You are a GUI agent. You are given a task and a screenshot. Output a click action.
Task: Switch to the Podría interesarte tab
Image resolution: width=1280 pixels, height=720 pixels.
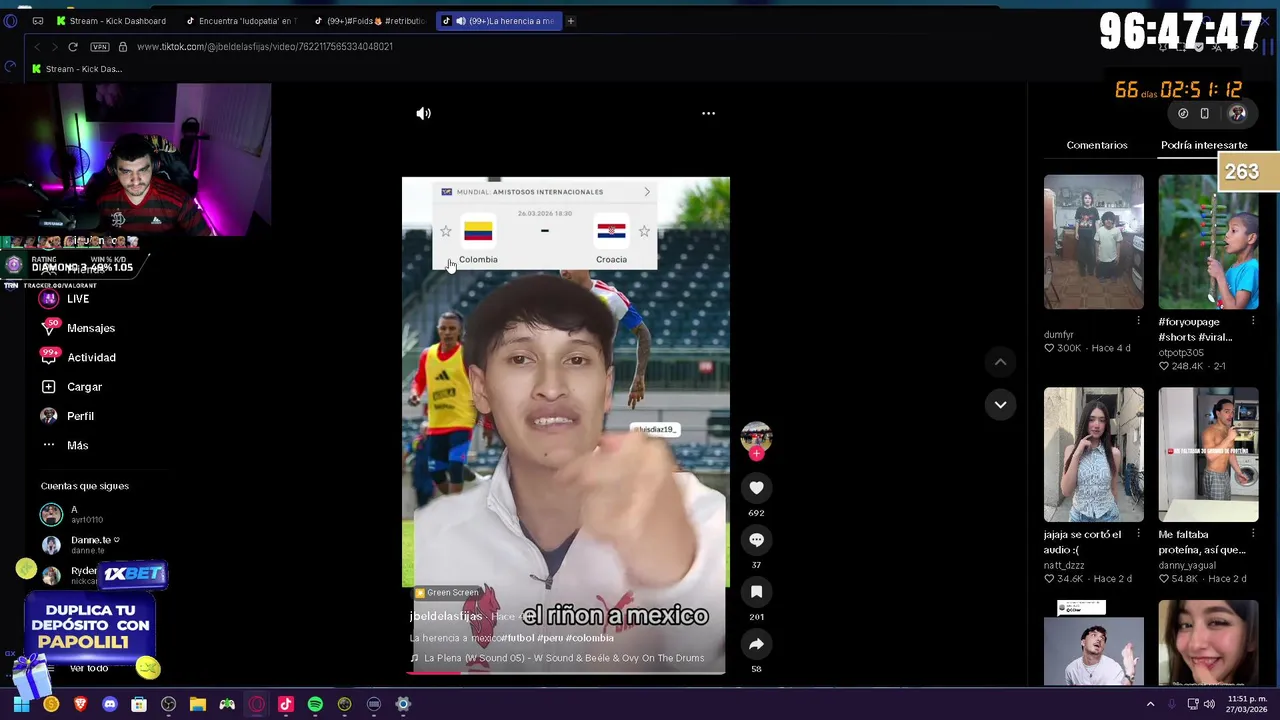point(1204,145)
